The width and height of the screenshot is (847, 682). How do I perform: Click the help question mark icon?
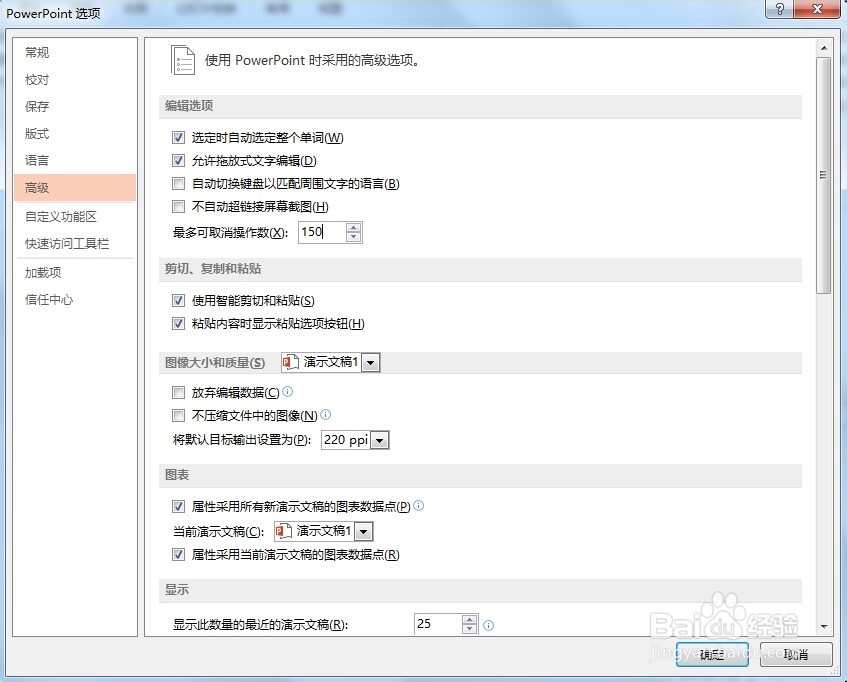tap(779, 9)
